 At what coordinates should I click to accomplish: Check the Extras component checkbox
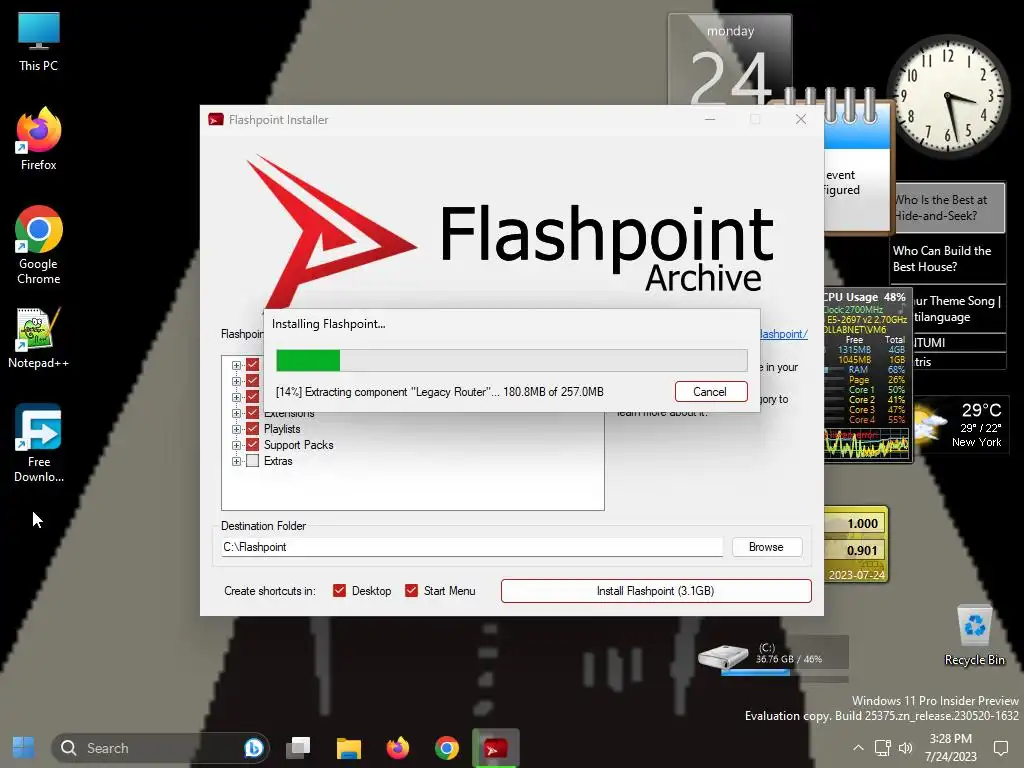coord(253,461)
